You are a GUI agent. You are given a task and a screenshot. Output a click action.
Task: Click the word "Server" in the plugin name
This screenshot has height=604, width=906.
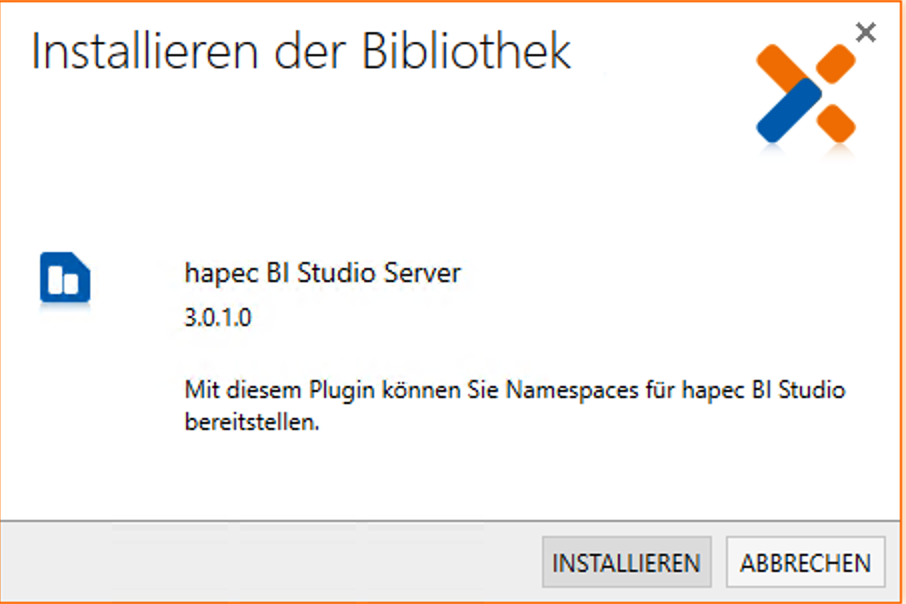click(426, 273)
